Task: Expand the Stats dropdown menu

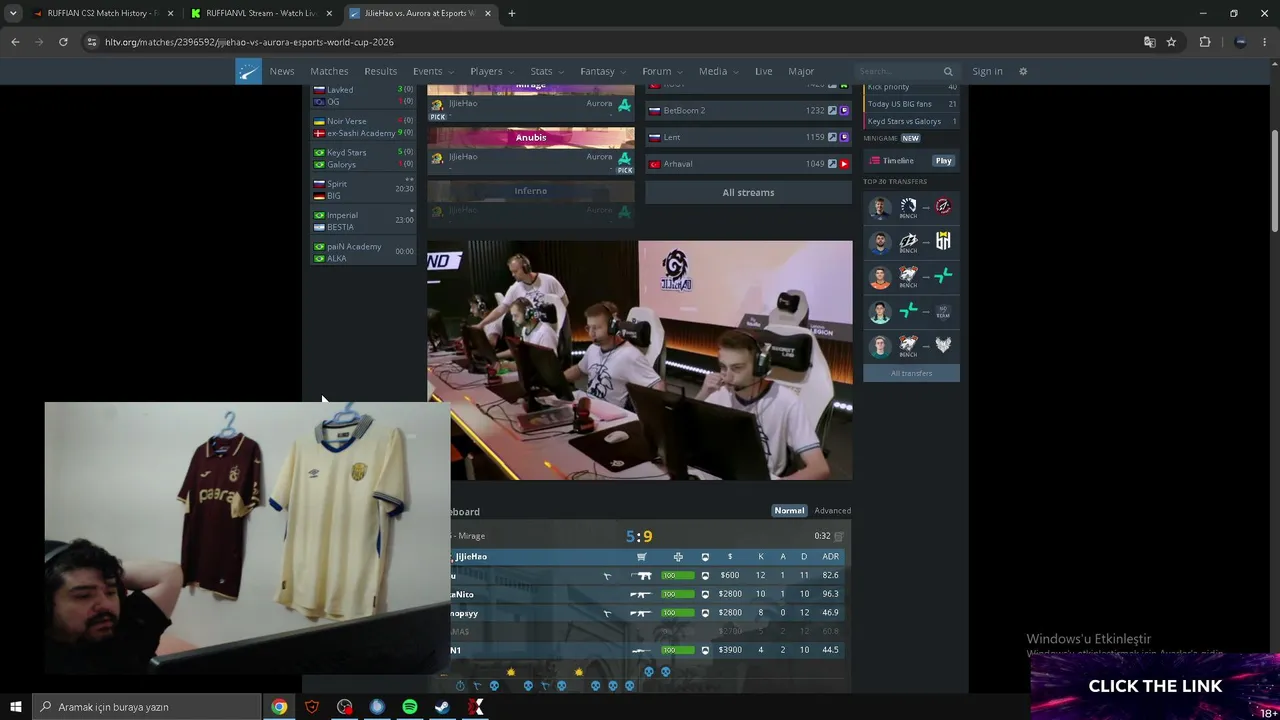Action: 547,71
